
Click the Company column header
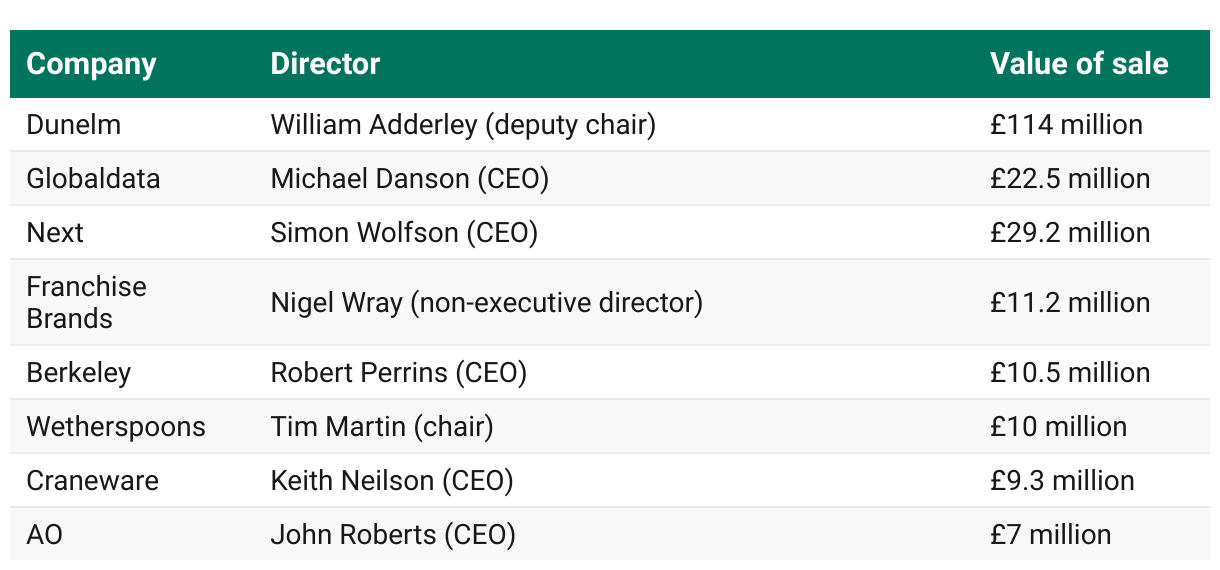point(91,65)
